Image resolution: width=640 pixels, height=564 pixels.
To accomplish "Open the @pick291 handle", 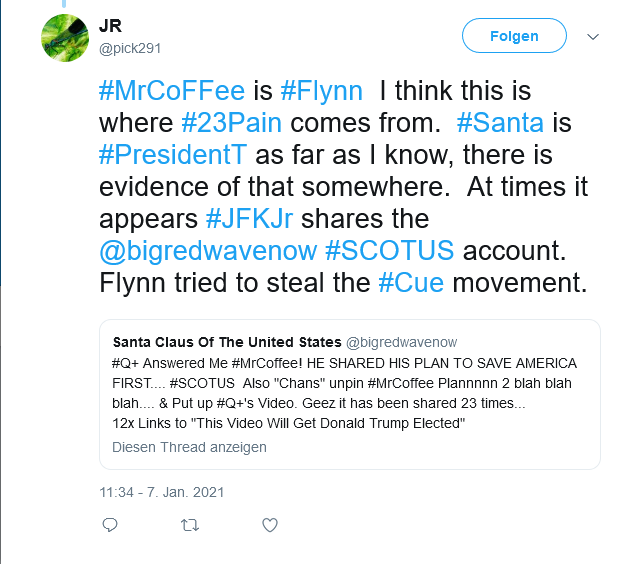I will [130, 48].
